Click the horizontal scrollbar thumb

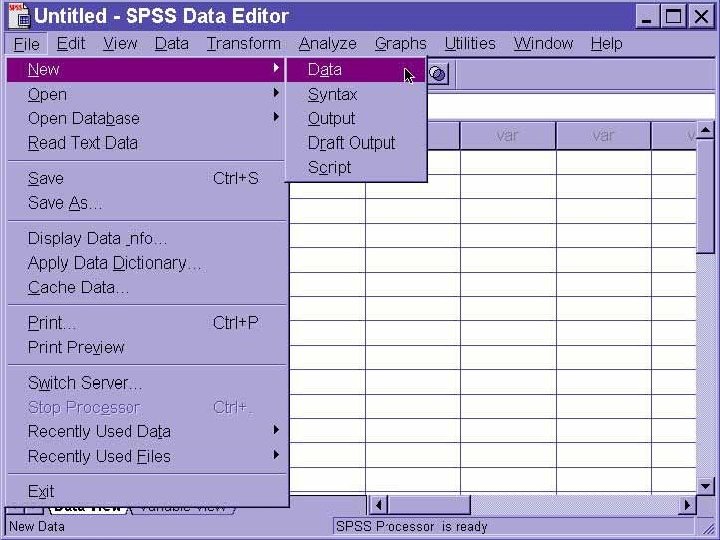coord(429,505)
